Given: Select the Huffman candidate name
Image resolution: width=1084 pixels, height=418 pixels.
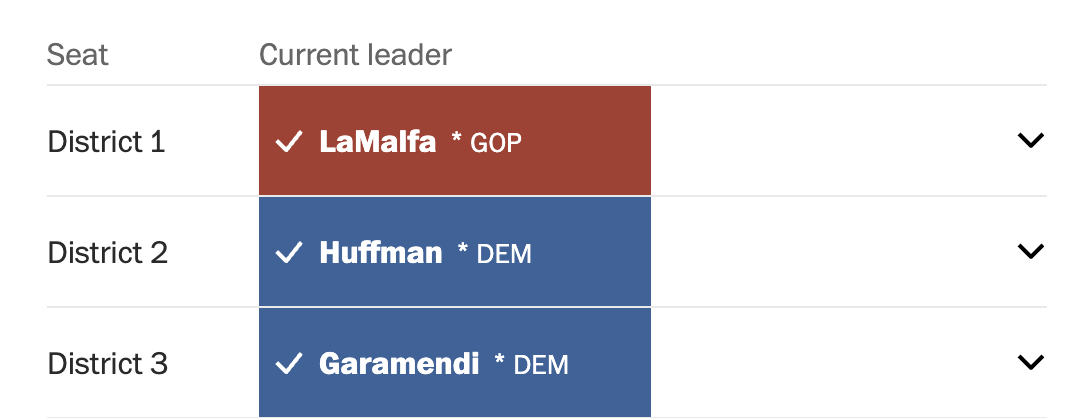Looking at the screenshot, I should click(381, 253).
